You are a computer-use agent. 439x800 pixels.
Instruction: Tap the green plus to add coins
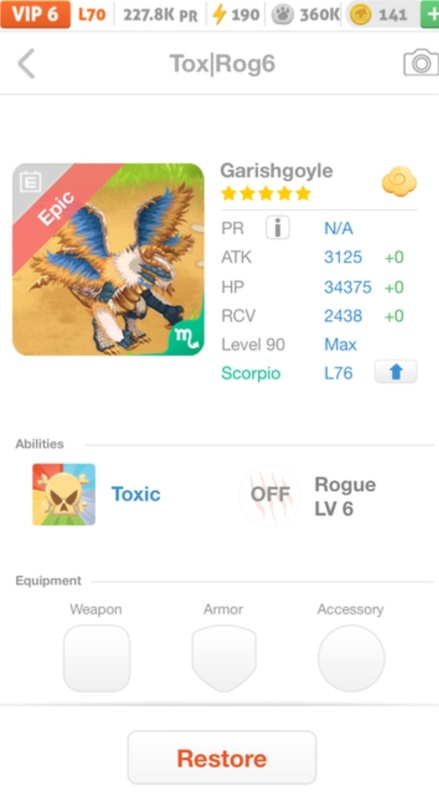point(430,15)
